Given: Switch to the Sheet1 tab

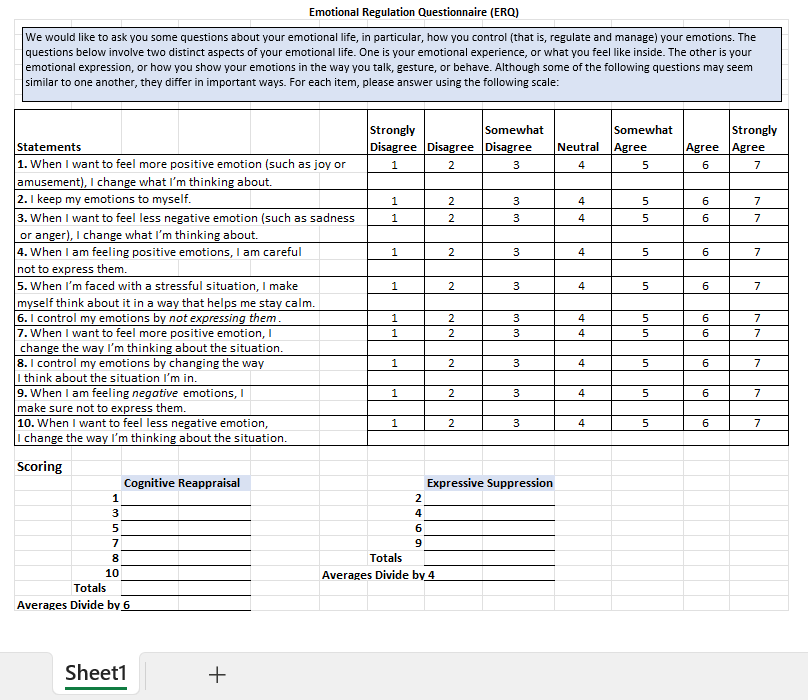Looking at the screenshot, I should point(97,674).
